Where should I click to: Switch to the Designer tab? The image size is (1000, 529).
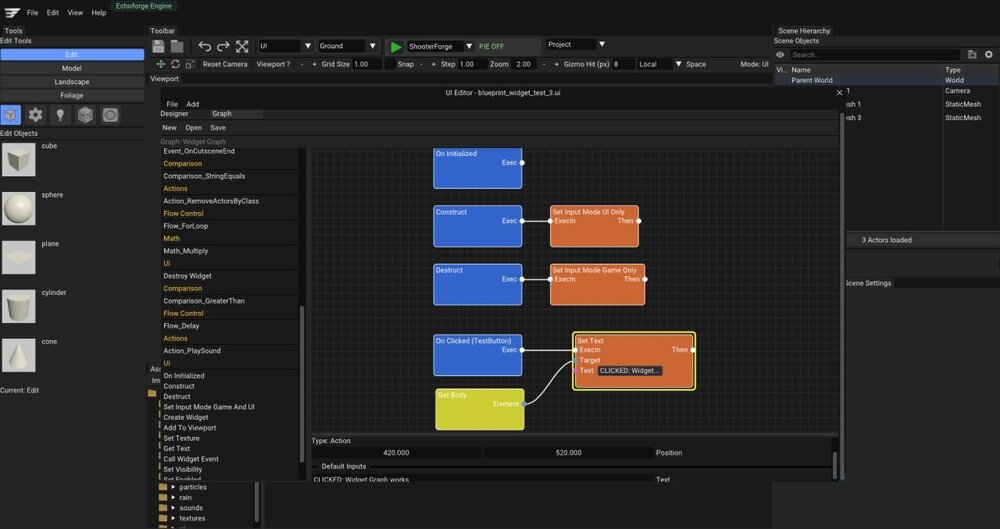coord(174,114)
